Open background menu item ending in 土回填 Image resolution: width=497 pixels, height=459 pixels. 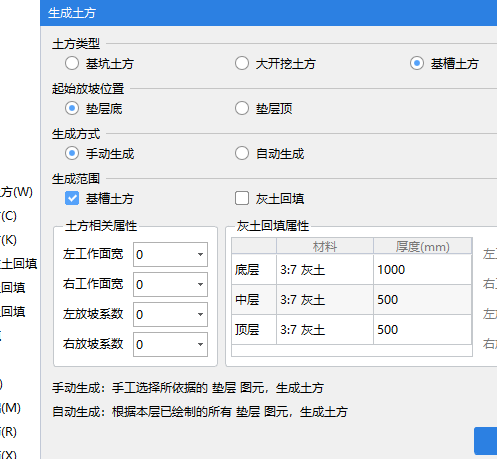18,264
